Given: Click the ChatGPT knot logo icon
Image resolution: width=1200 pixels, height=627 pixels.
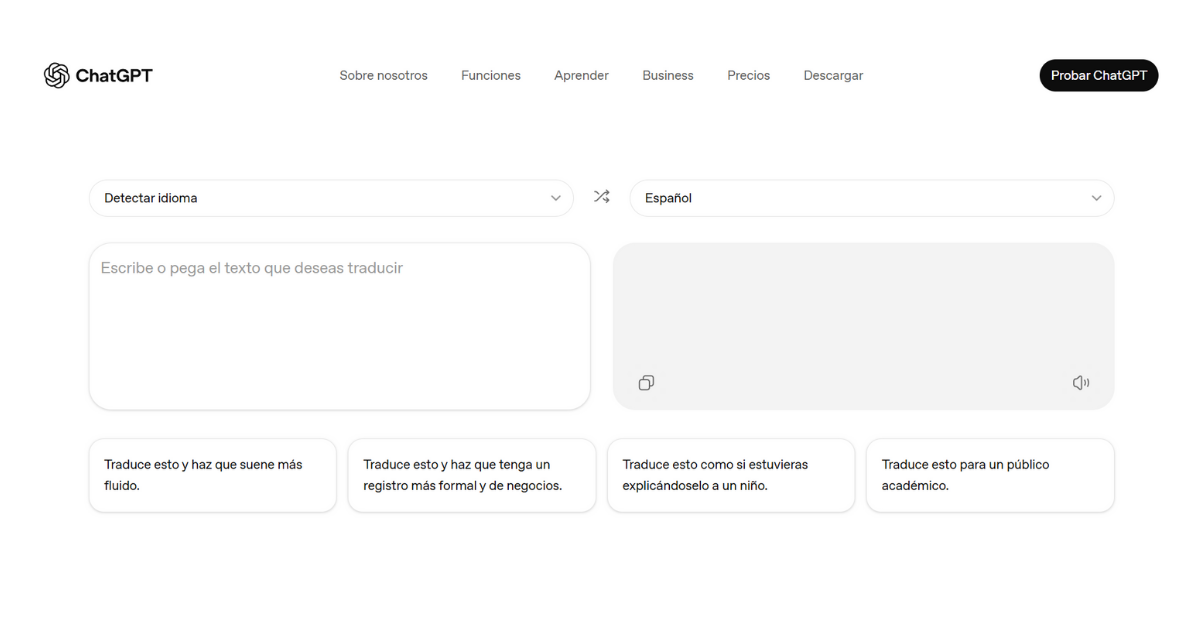Looking at the screenshot, I should (56, 76).
